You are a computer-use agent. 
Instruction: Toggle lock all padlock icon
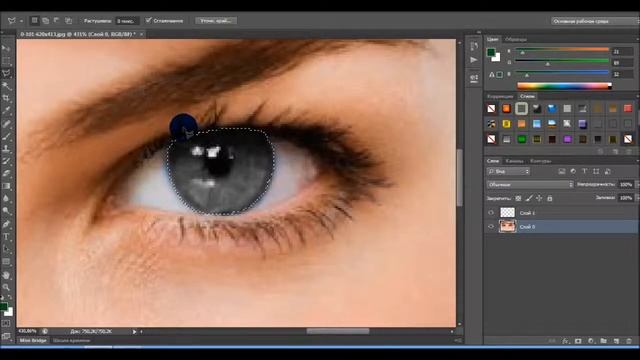click(550, 198)
